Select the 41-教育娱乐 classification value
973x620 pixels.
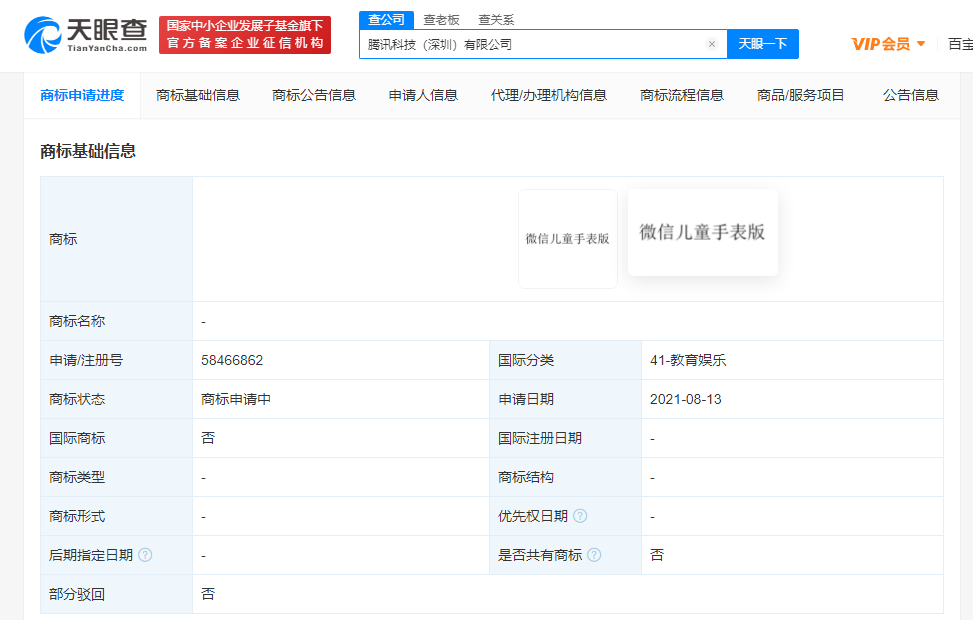tap(688, 360)
